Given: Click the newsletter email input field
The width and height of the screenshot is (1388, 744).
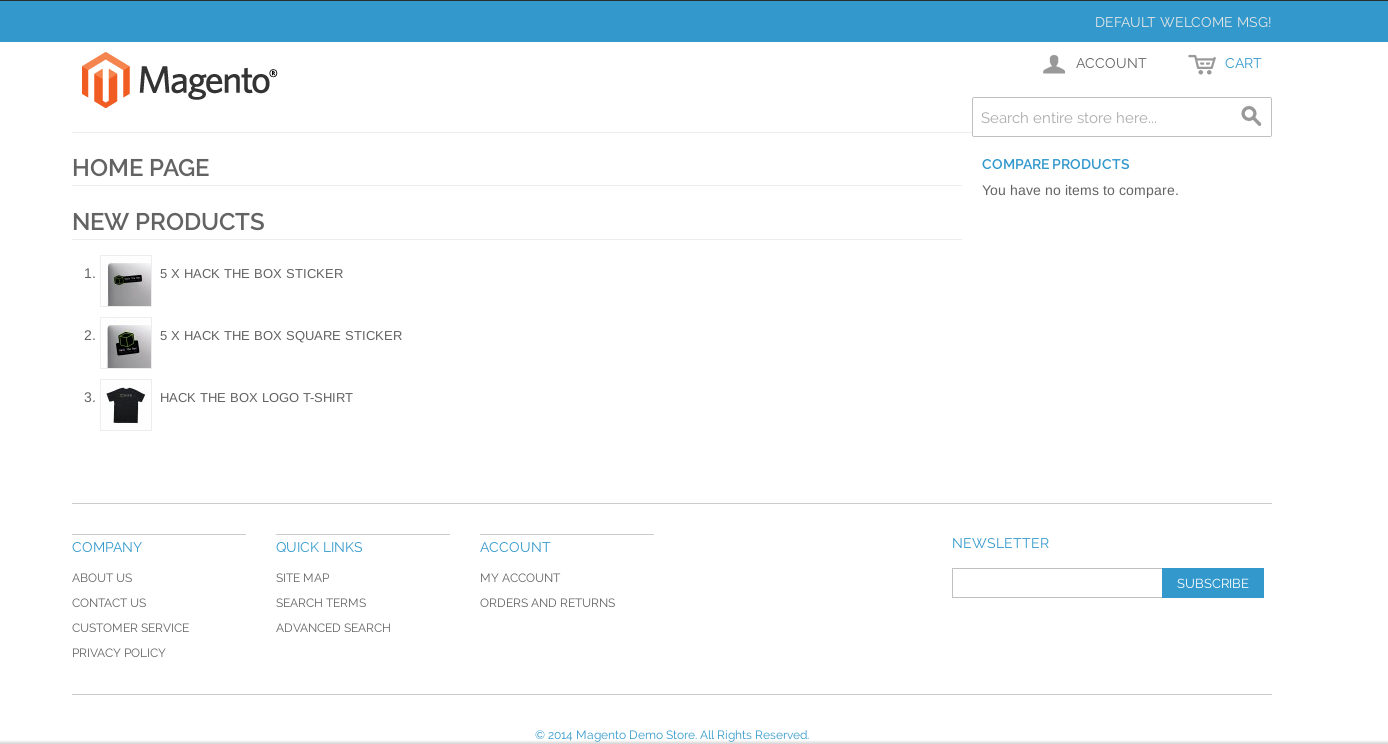Looking at the screenshot, I should coord(1056,583).
